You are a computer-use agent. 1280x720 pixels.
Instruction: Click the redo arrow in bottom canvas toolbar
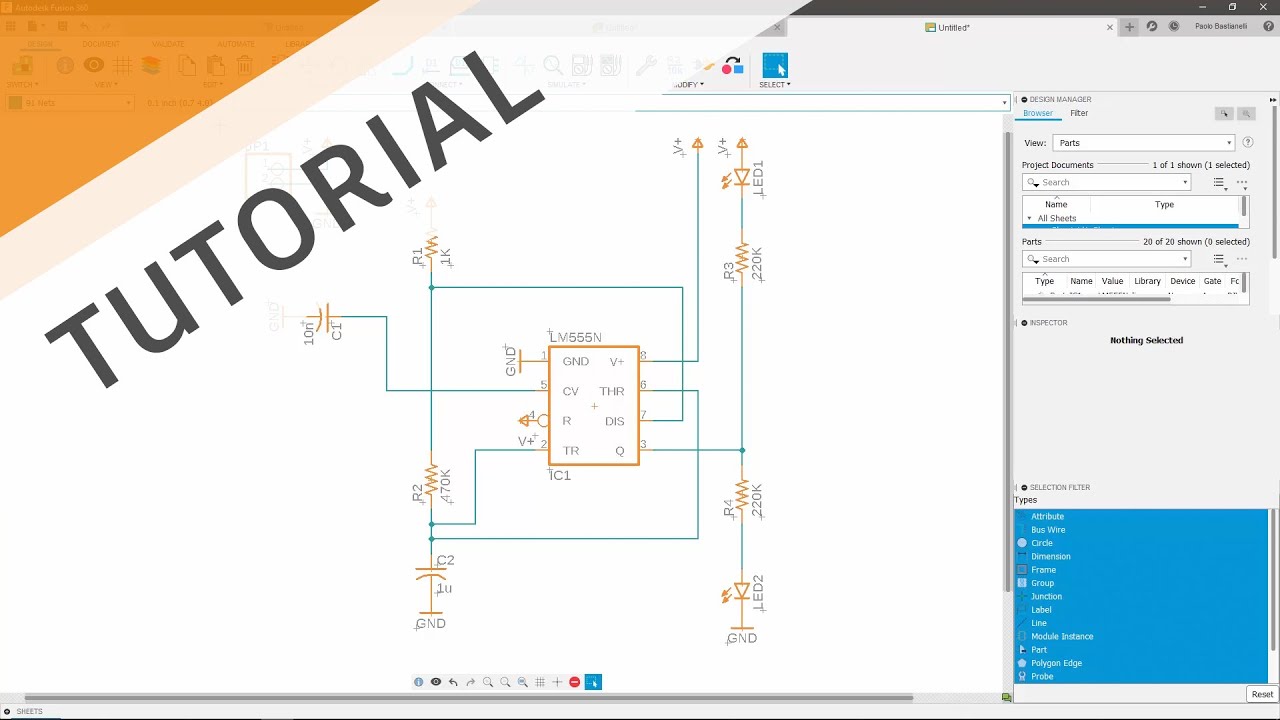pos(471,682)
